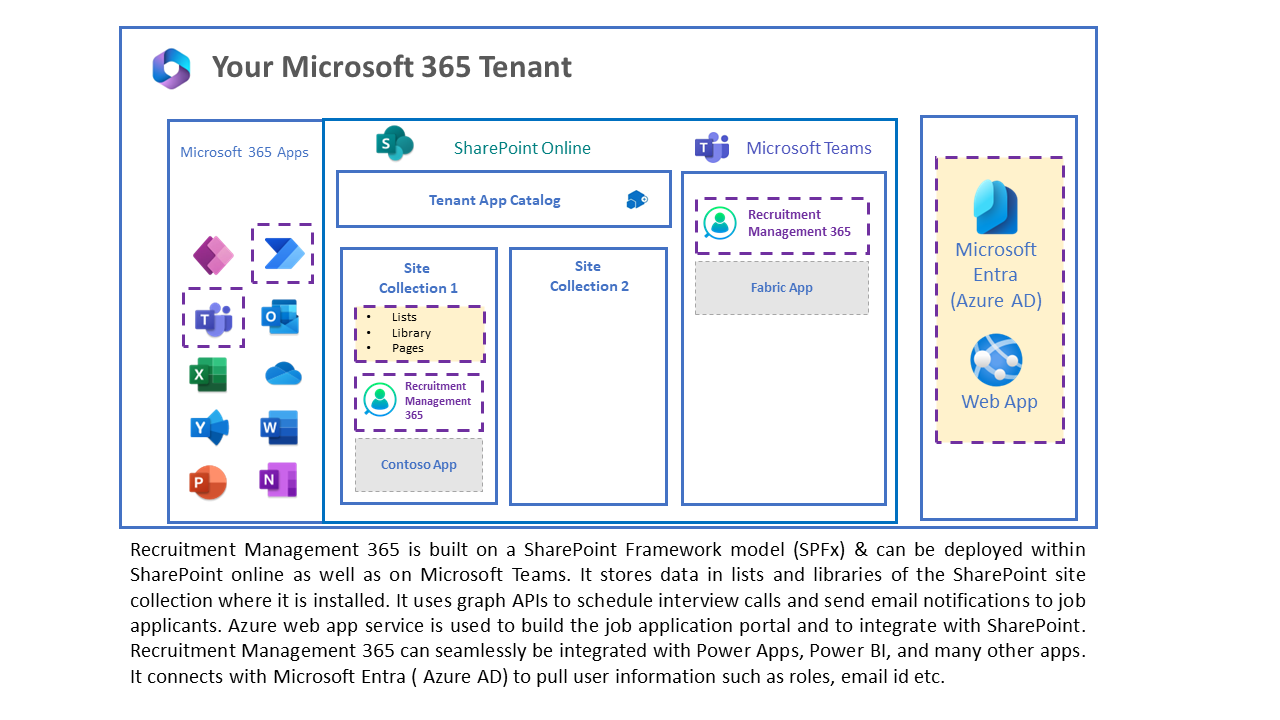Click the SharePoint Online logo icon

(394, 144)
